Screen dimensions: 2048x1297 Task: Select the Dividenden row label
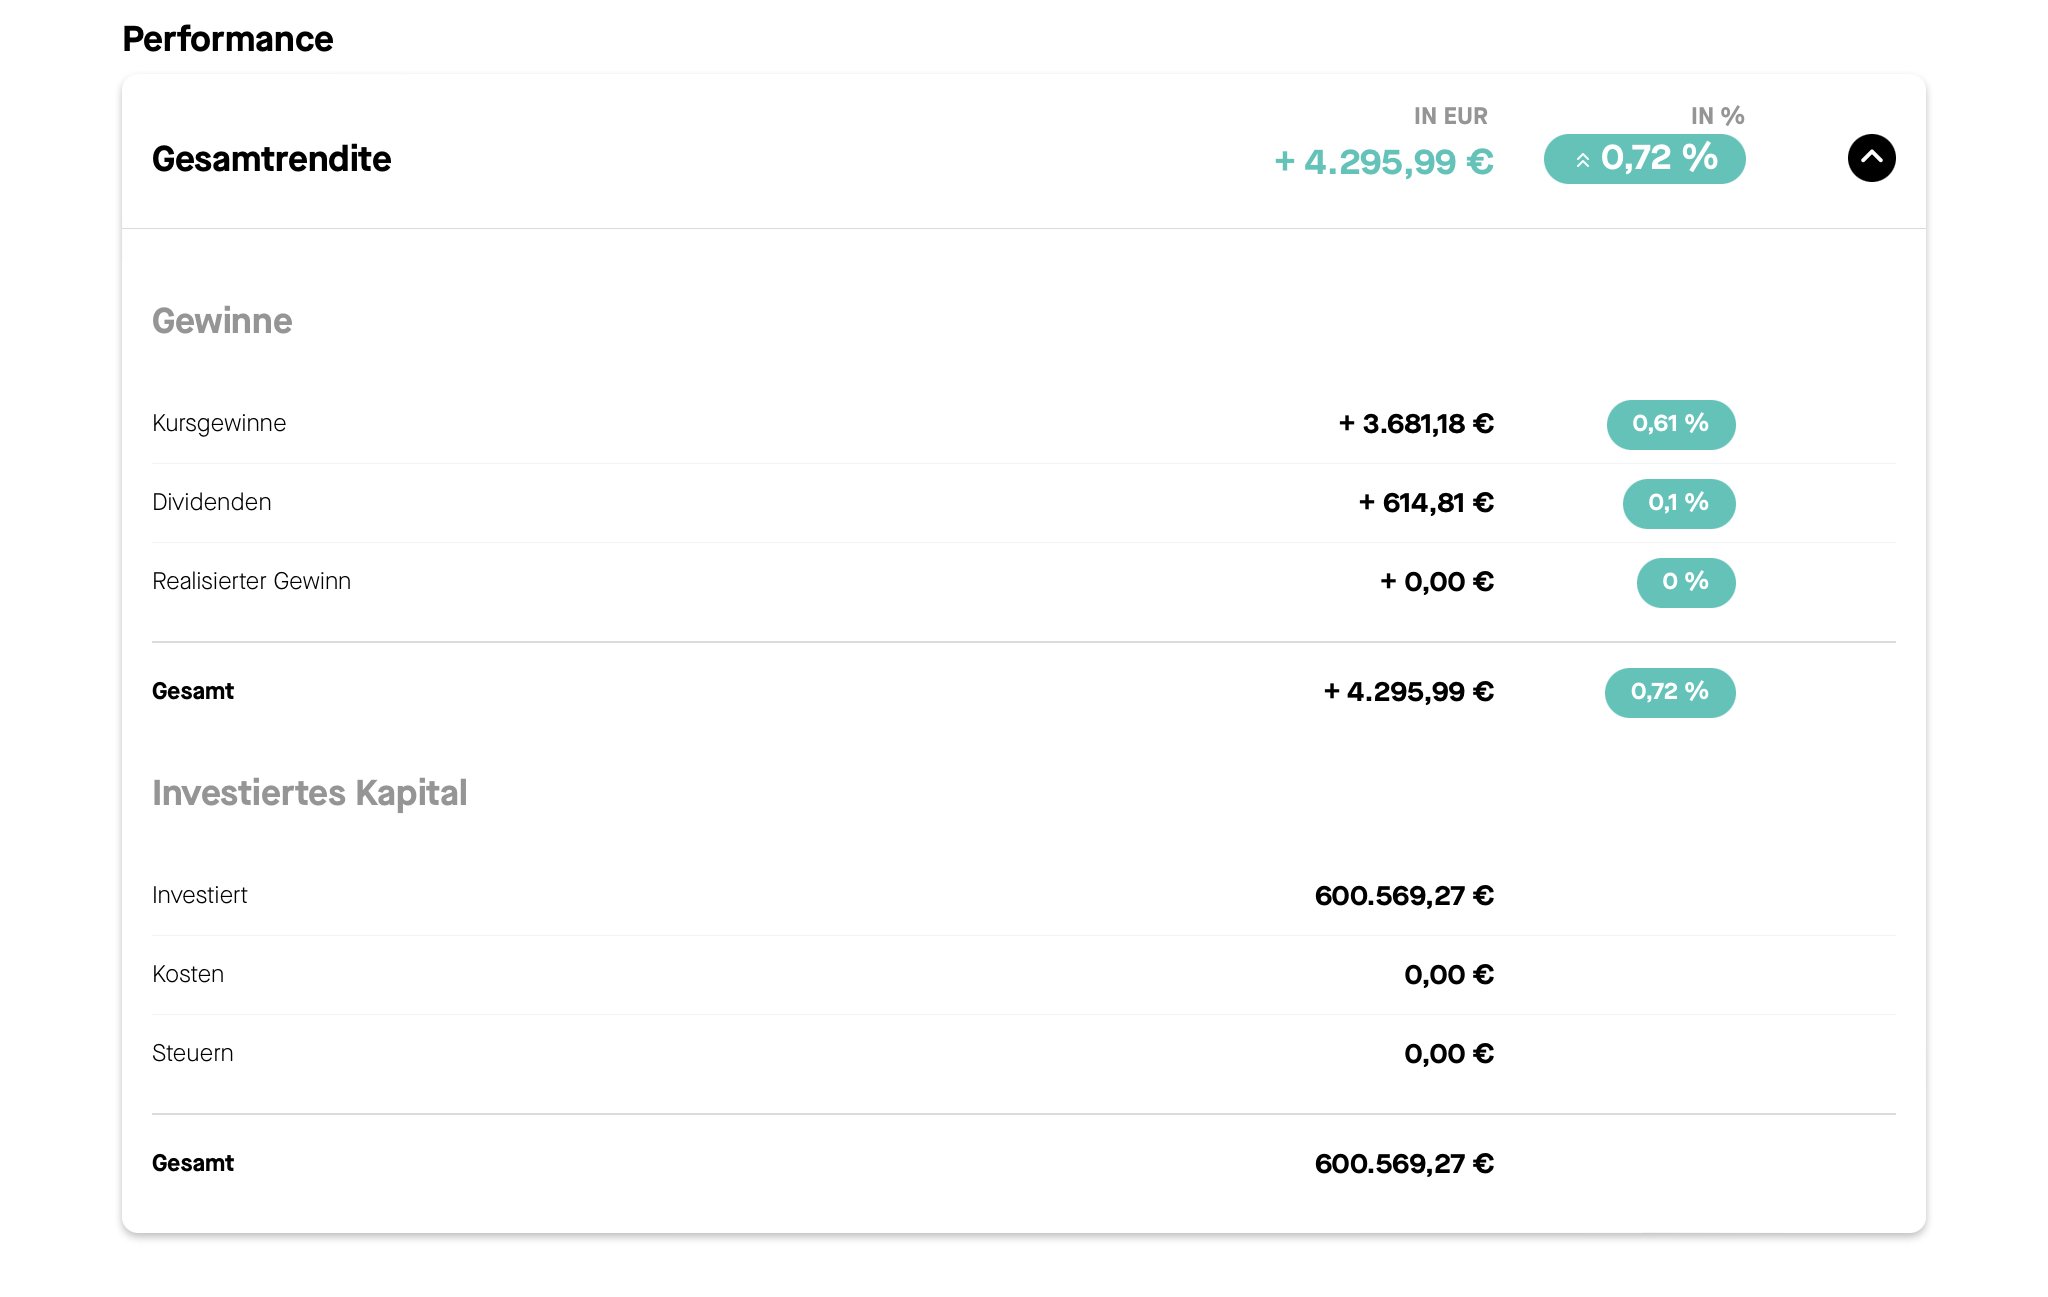click(212, 502)
